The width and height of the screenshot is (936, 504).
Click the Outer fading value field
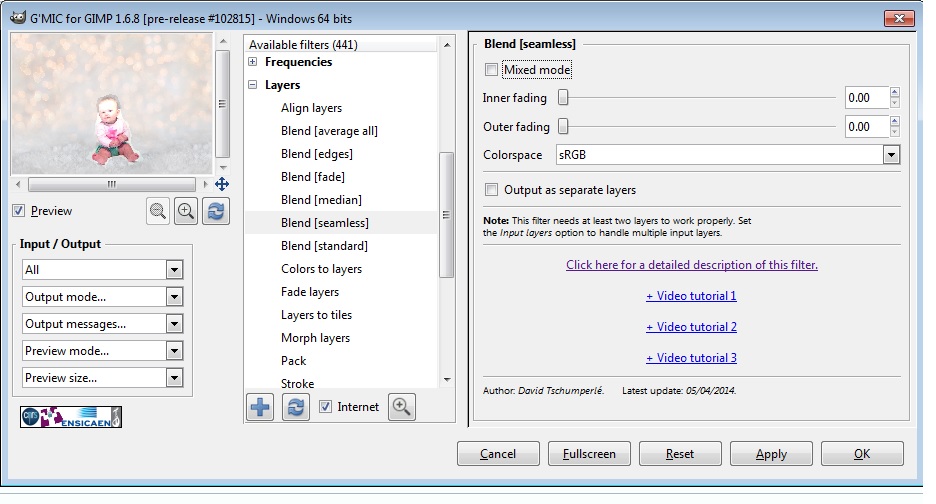867,127
